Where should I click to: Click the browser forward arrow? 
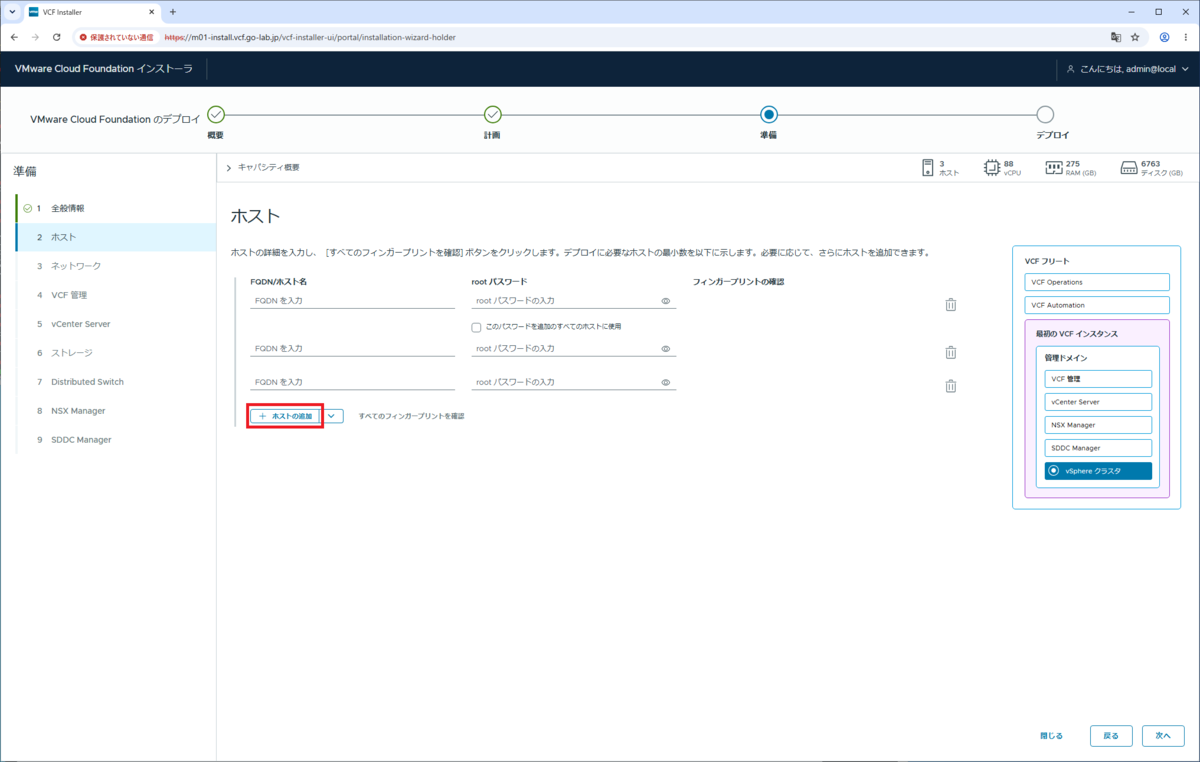coord(36,37)
